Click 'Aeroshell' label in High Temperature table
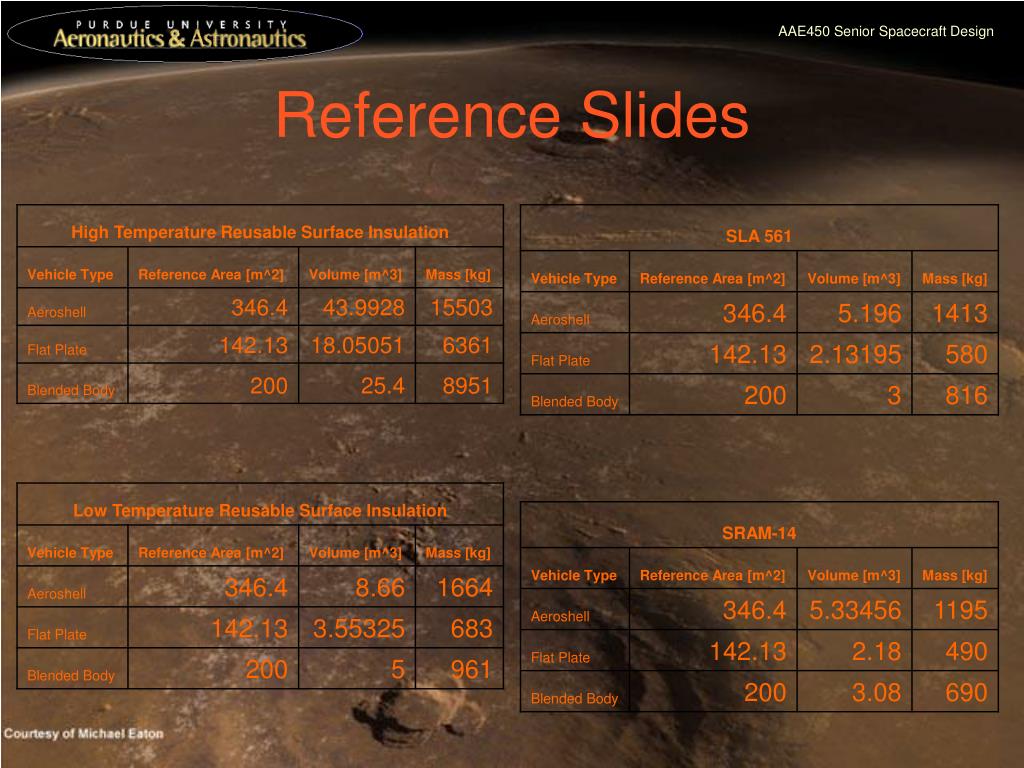The image size is (1024, 768). click(56, 312)
